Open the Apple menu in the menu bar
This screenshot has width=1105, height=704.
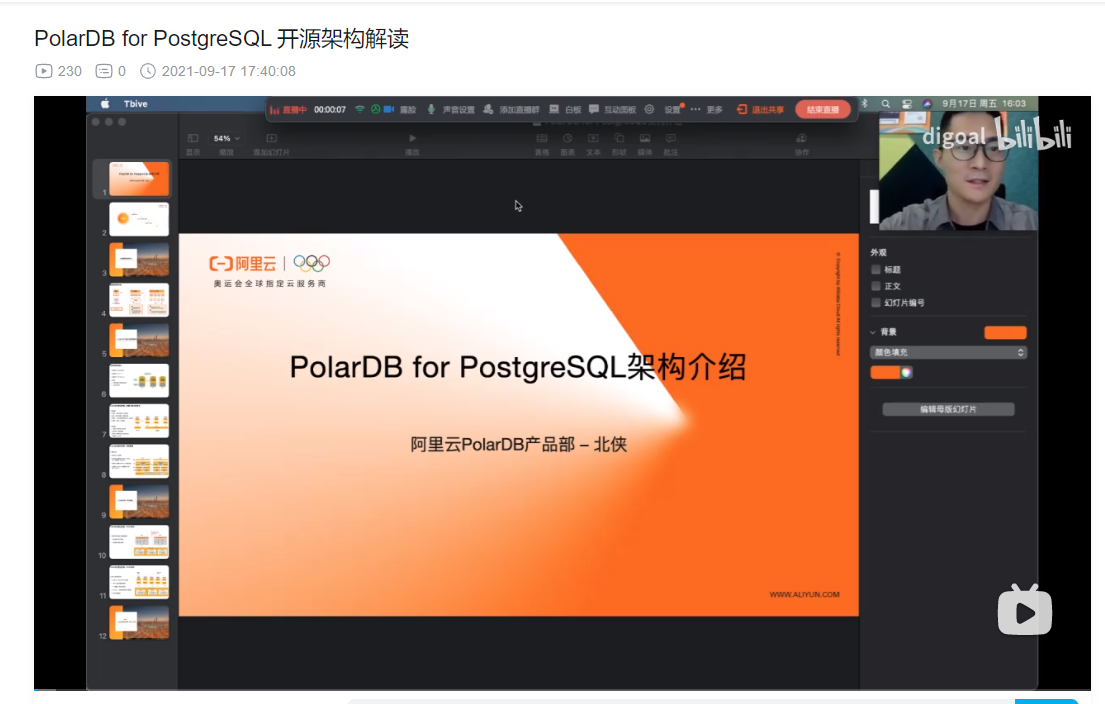(x=105, y=104)
